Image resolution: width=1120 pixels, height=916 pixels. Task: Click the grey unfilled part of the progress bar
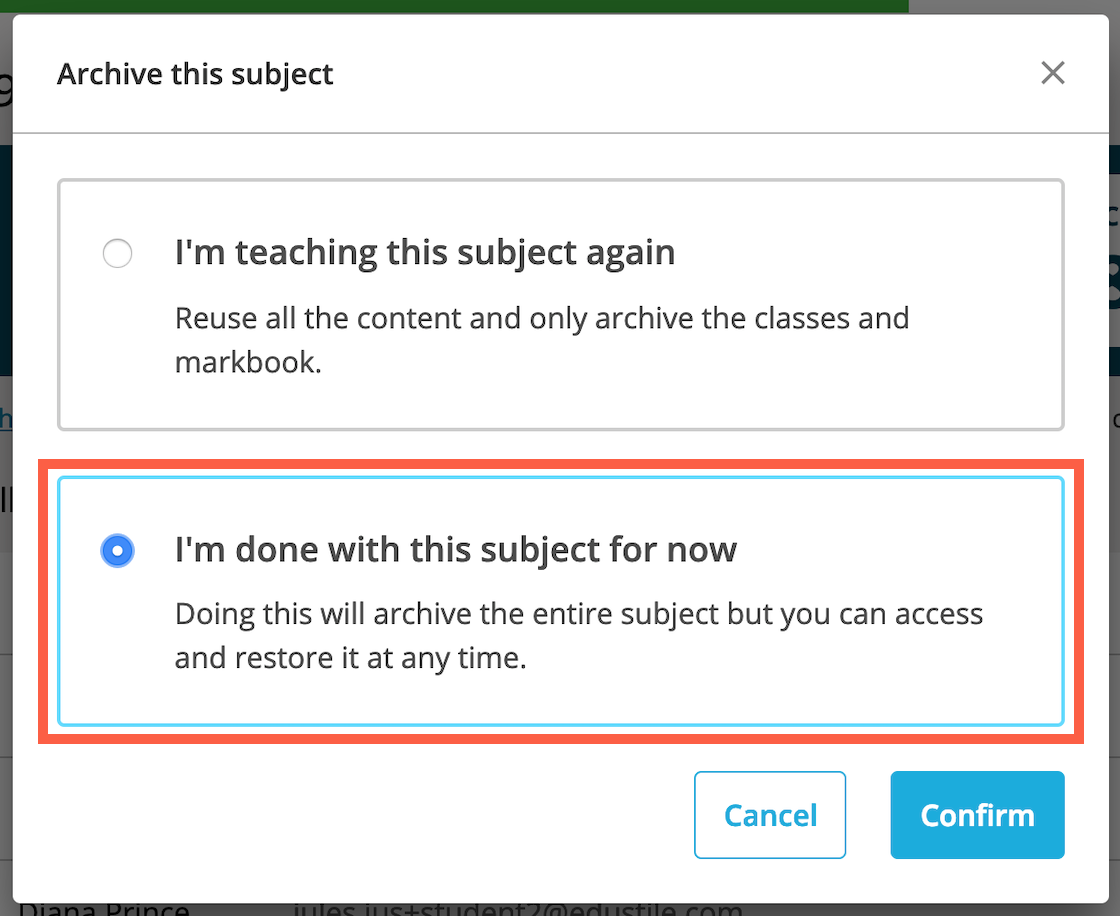(x=1014, y=6)
